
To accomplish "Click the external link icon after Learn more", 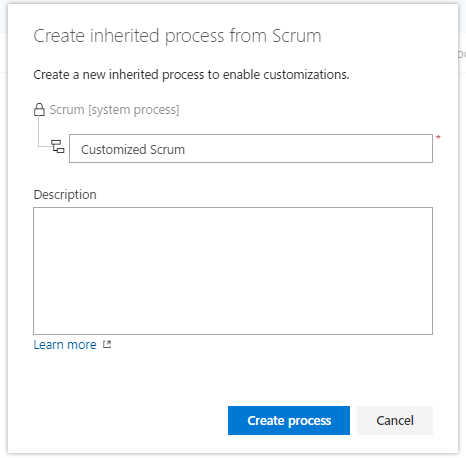I will point(107,344).
